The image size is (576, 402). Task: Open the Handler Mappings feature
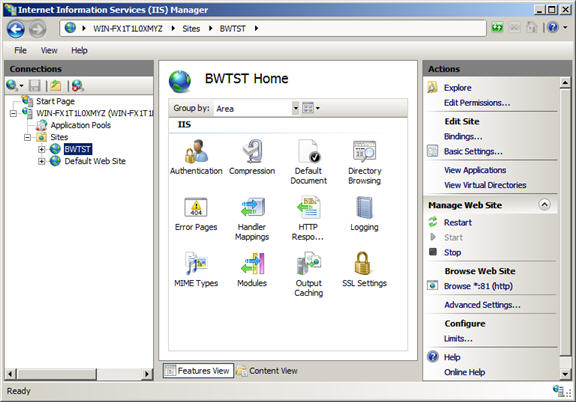252,218
